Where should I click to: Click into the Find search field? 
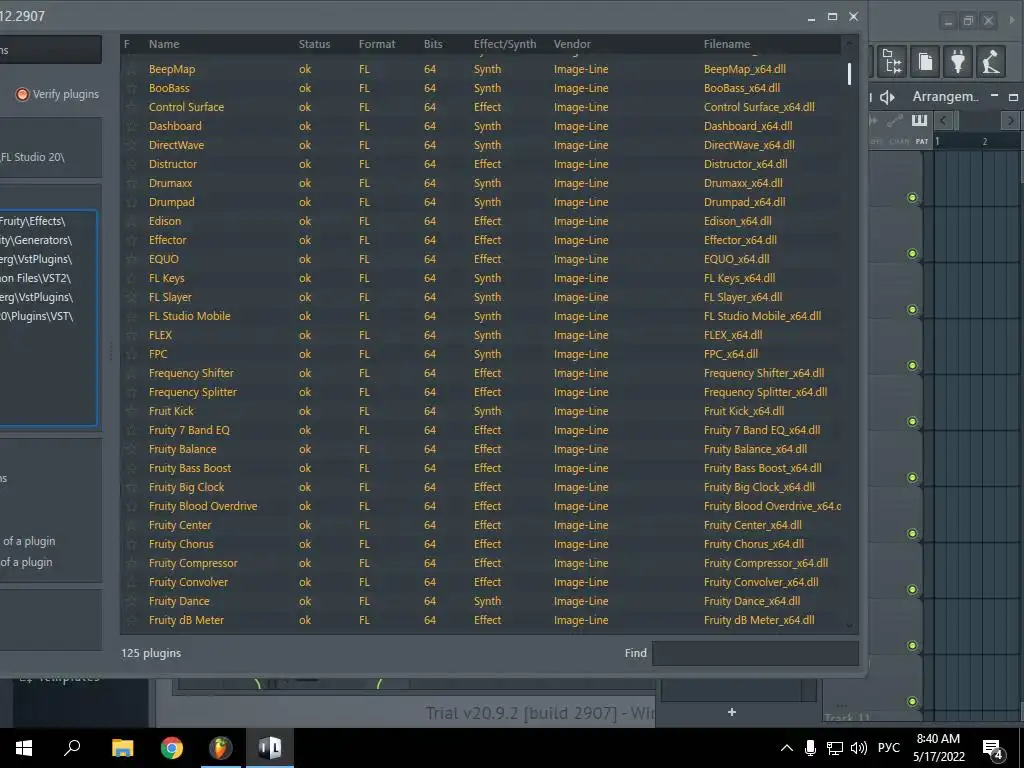coord(755,653)
